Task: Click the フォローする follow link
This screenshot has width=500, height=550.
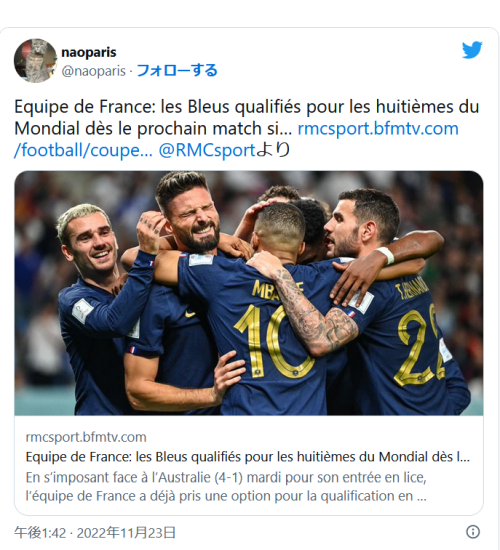Action: (177, 71)
